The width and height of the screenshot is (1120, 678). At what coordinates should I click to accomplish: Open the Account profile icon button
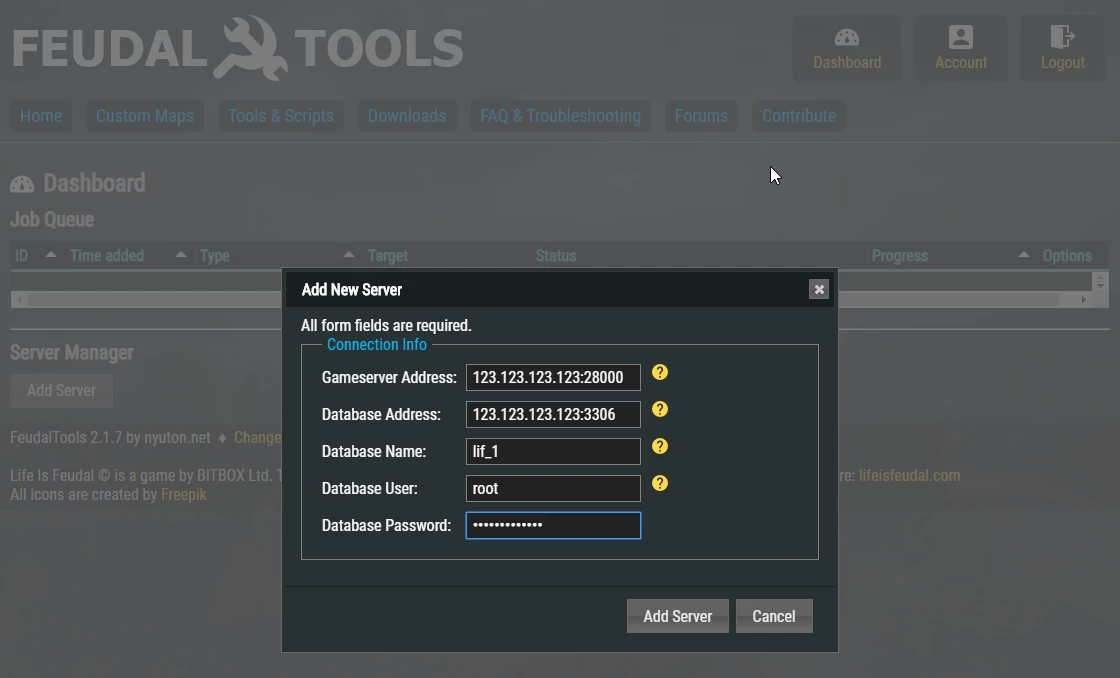pyautogui.click(x=961, y=48)
